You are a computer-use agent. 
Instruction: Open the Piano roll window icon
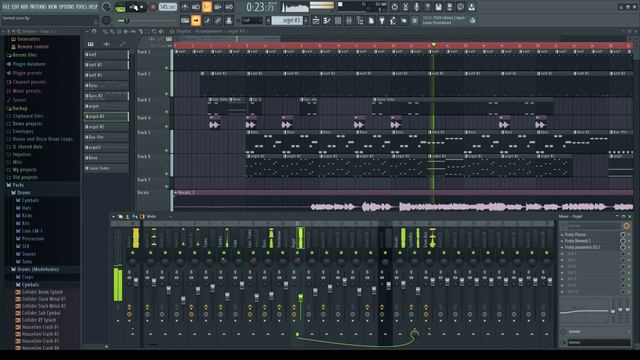(x=327, y=20)
